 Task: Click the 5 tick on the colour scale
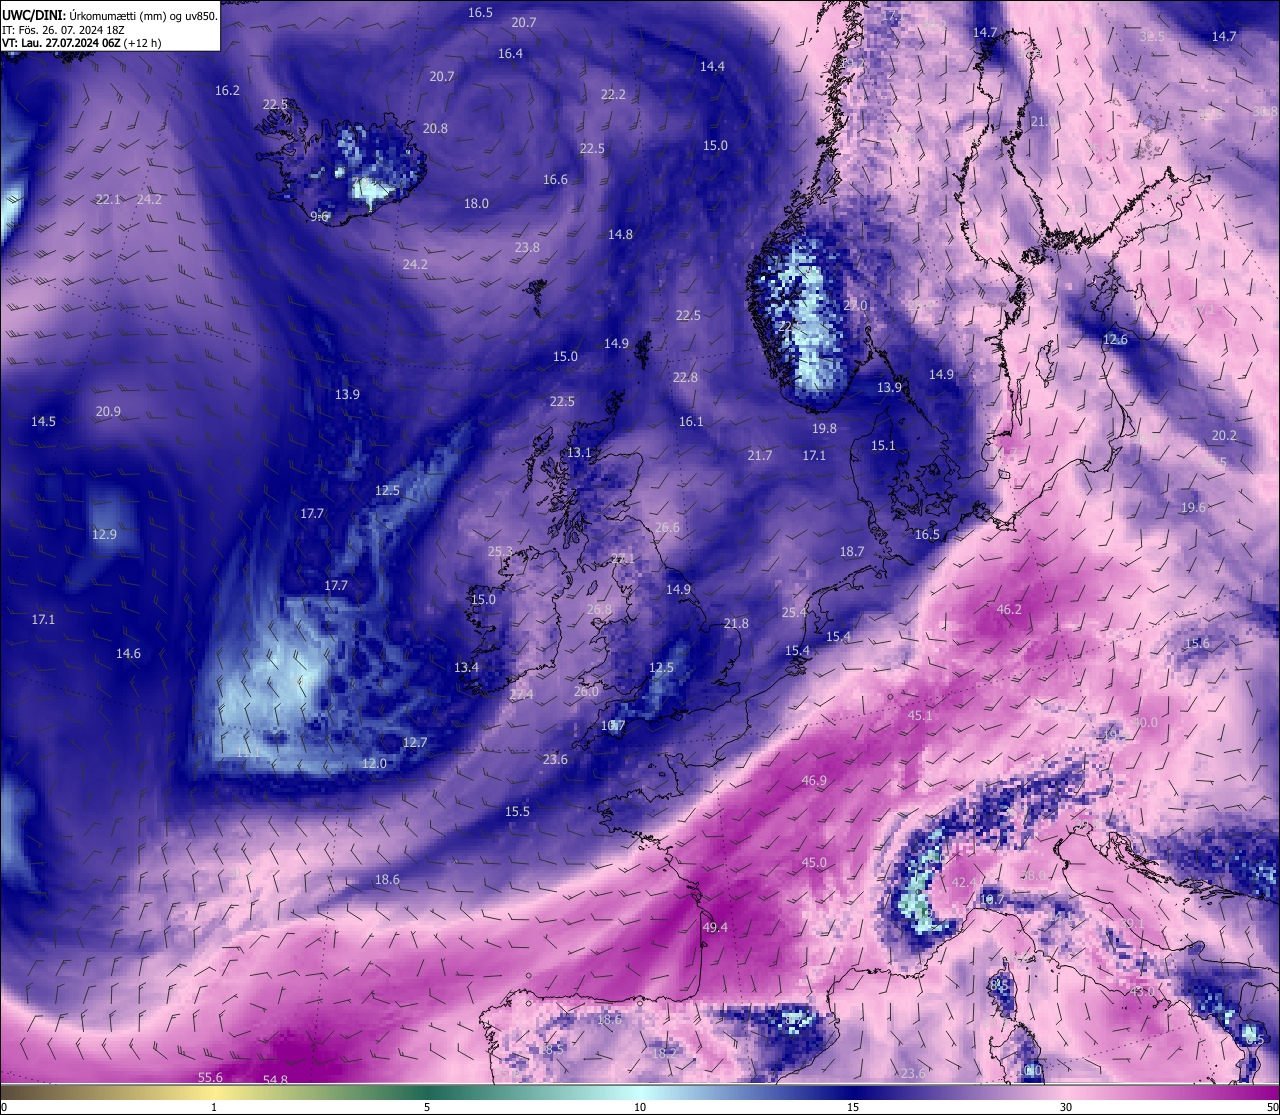click(x=427, y=1107)
